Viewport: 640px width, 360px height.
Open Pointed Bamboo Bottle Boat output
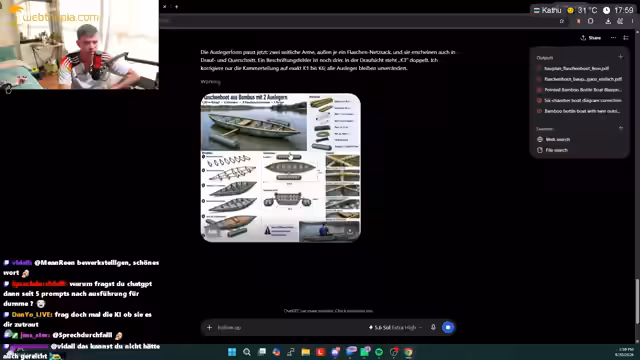point(580,90)
